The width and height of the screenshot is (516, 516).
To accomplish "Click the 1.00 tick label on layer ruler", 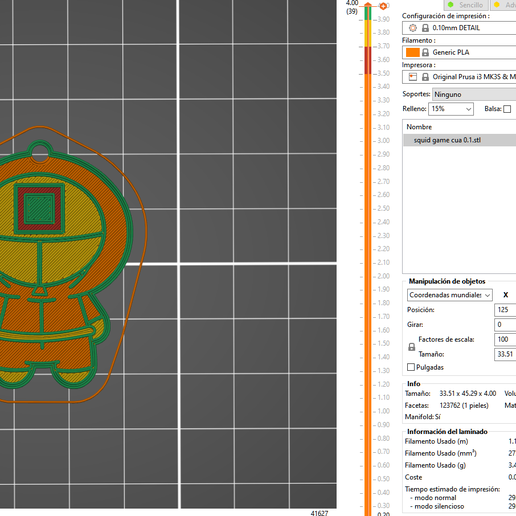I will pyautogui.click(x=383, y=411).
